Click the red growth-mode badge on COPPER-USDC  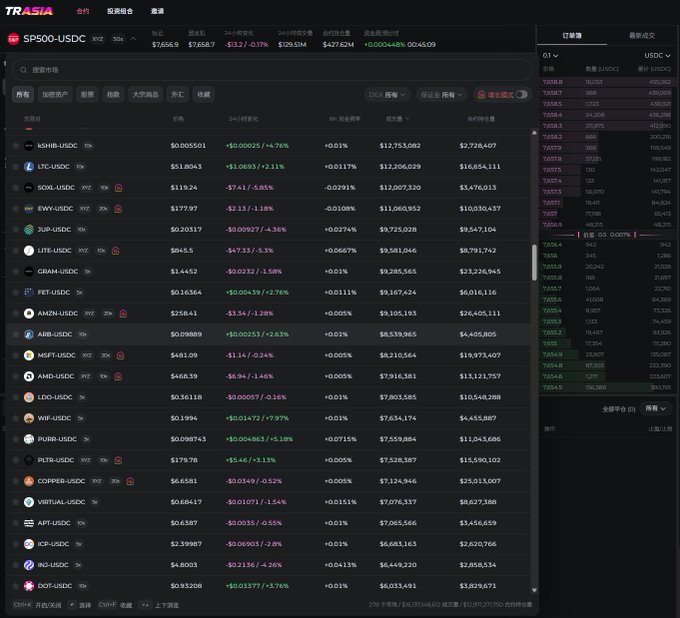point(130,481)
